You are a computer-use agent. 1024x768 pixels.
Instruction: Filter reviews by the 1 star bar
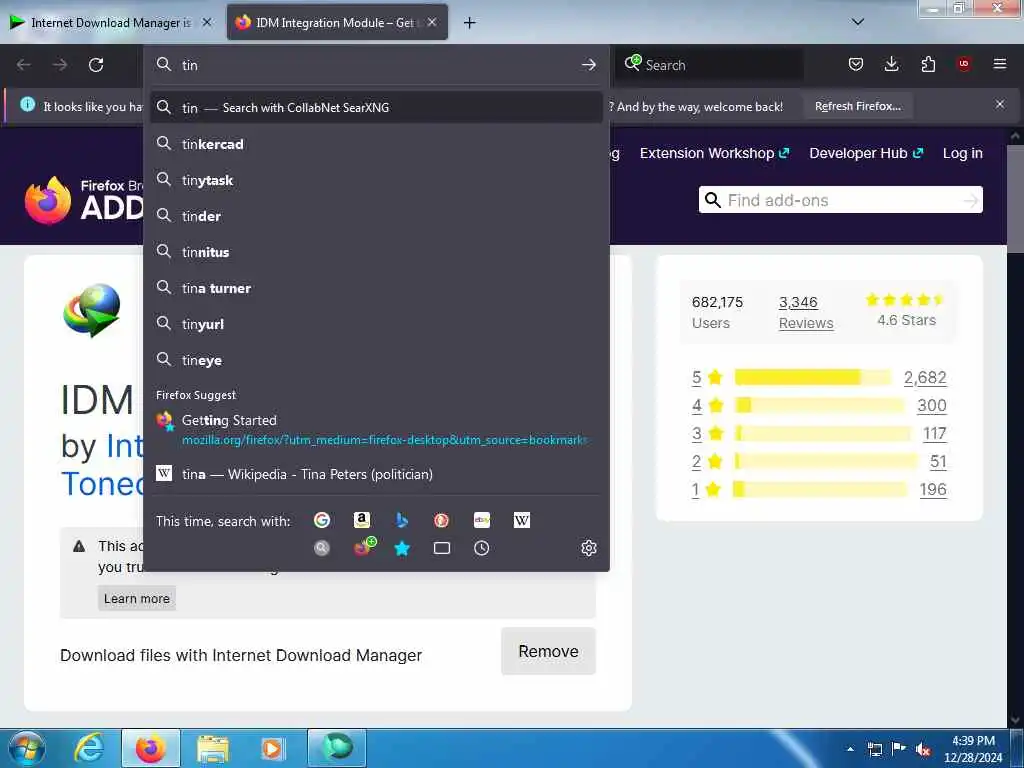(820, 489)
